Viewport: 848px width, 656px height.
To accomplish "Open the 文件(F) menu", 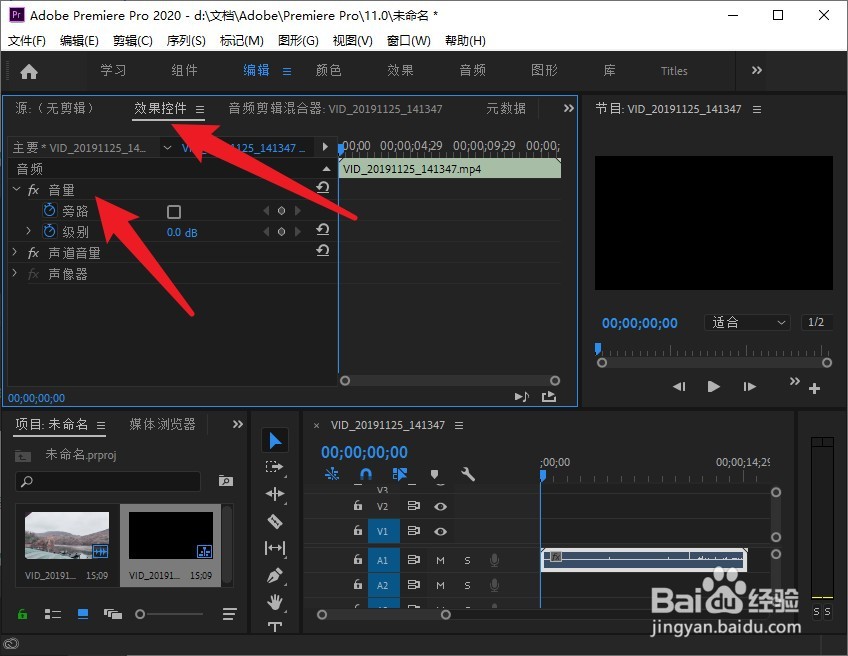I will point(27,41).
